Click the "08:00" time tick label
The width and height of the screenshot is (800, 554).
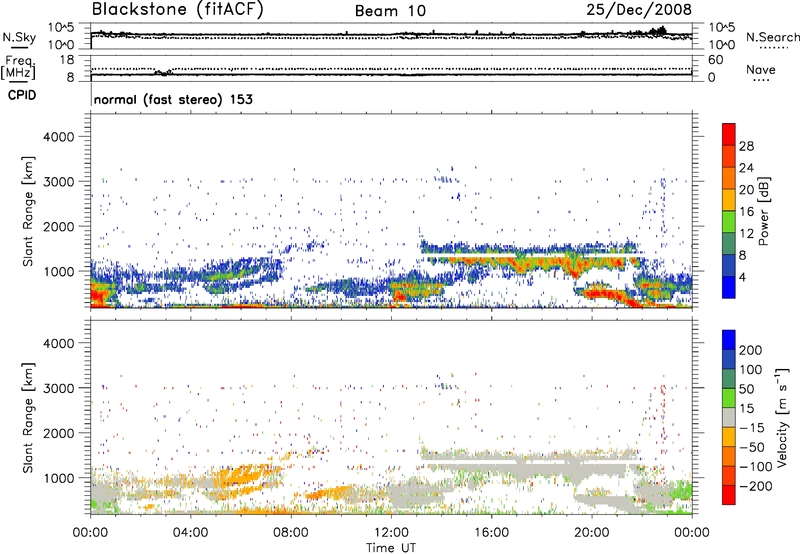click(291, 533)
